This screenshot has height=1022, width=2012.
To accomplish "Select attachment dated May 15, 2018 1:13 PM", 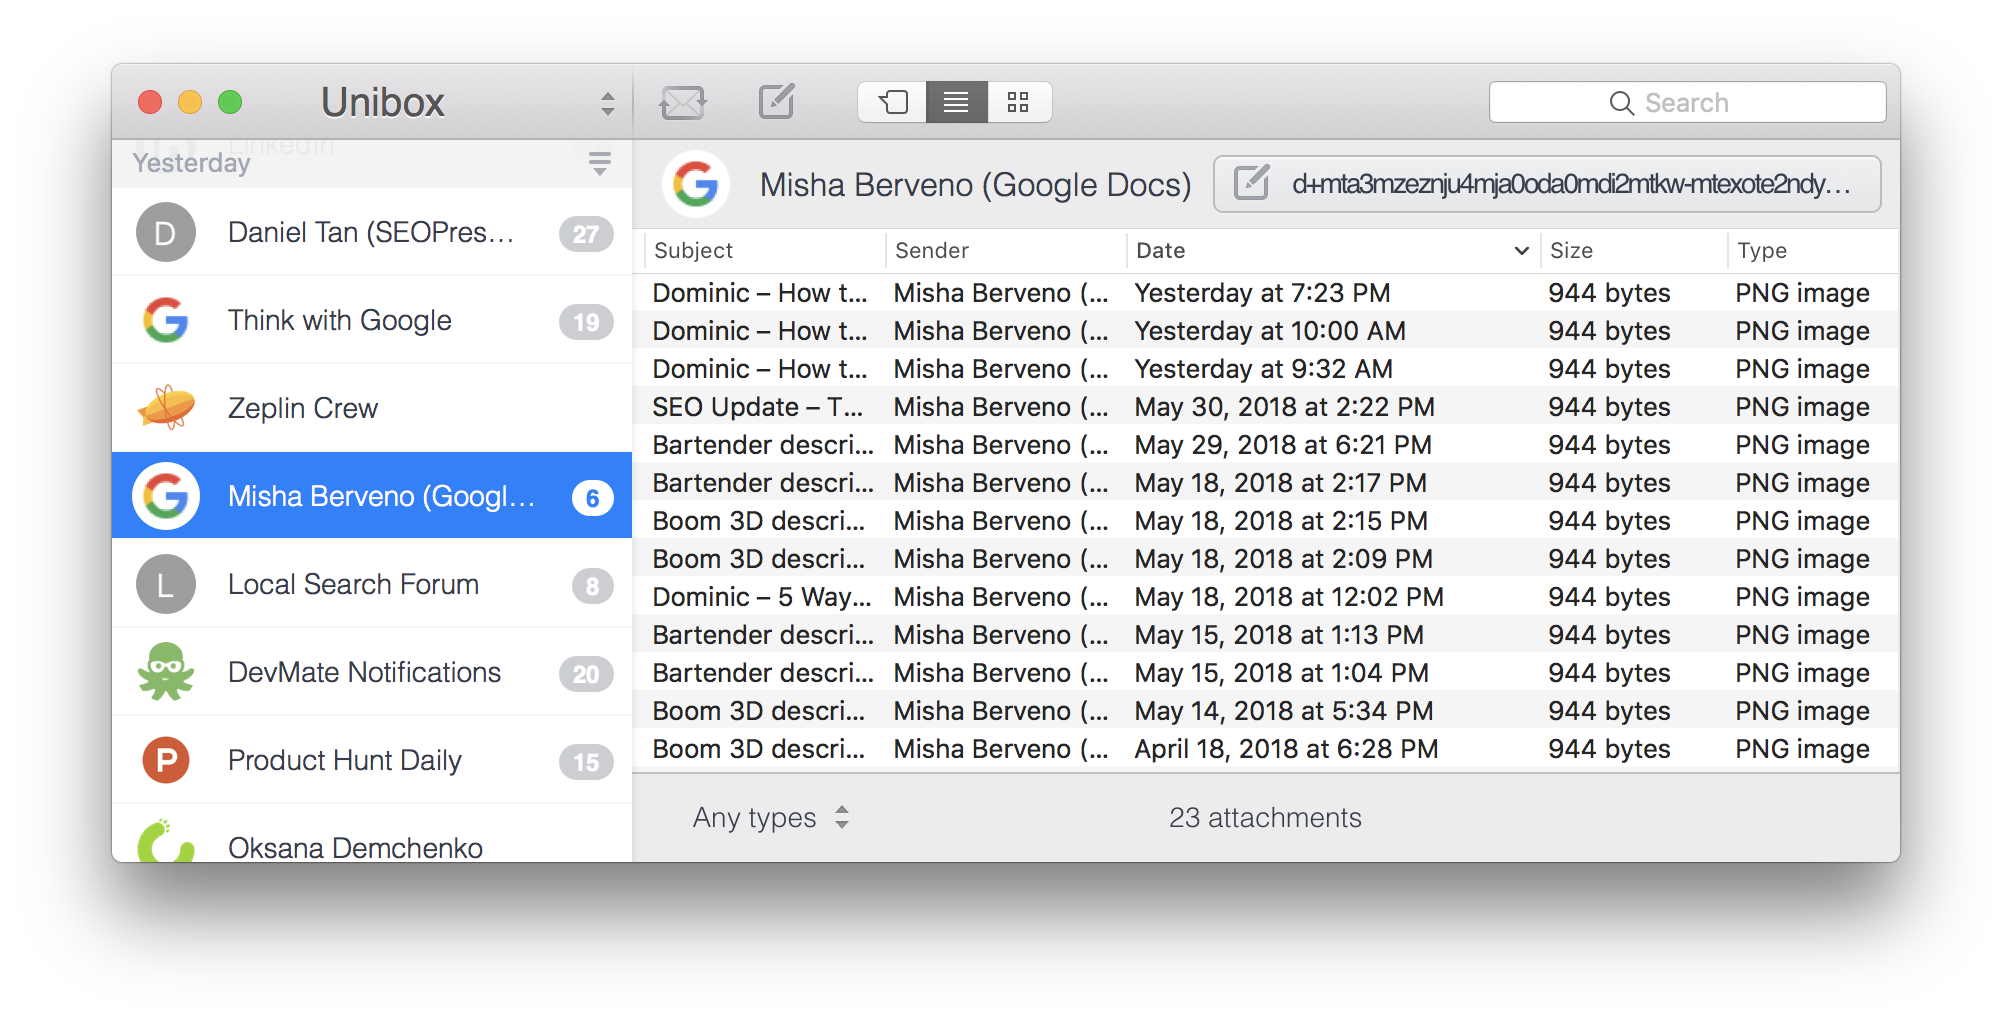I will point(1266,635).
